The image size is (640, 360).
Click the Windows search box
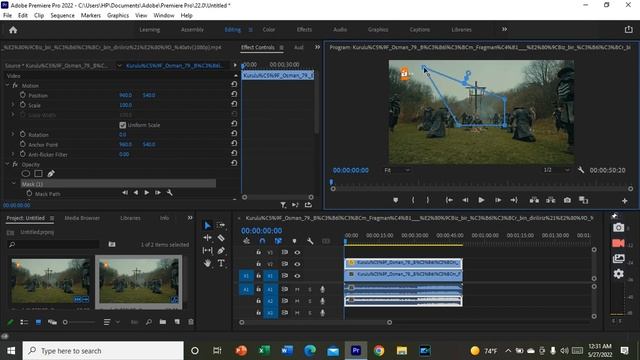tap(103, 351)
